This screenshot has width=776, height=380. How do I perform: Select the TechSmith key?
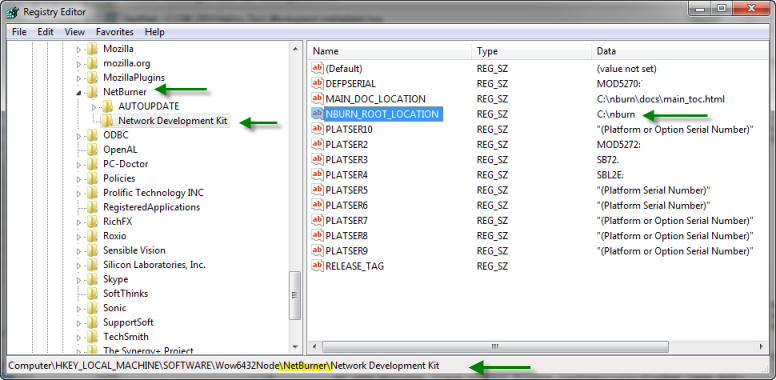tap(126, 336)
